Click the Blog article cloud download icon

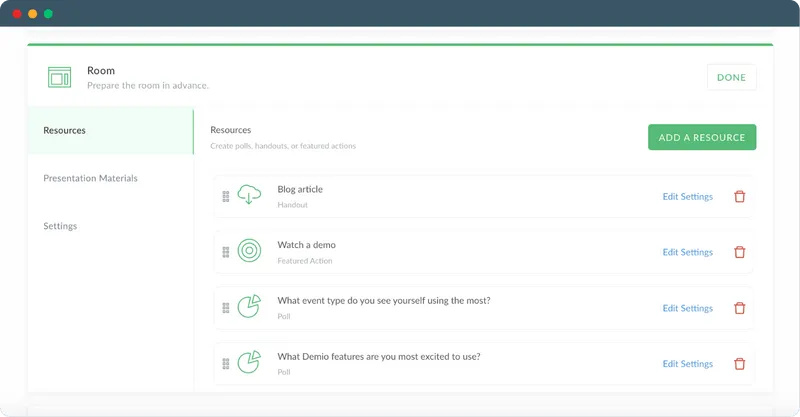point(249,195)
